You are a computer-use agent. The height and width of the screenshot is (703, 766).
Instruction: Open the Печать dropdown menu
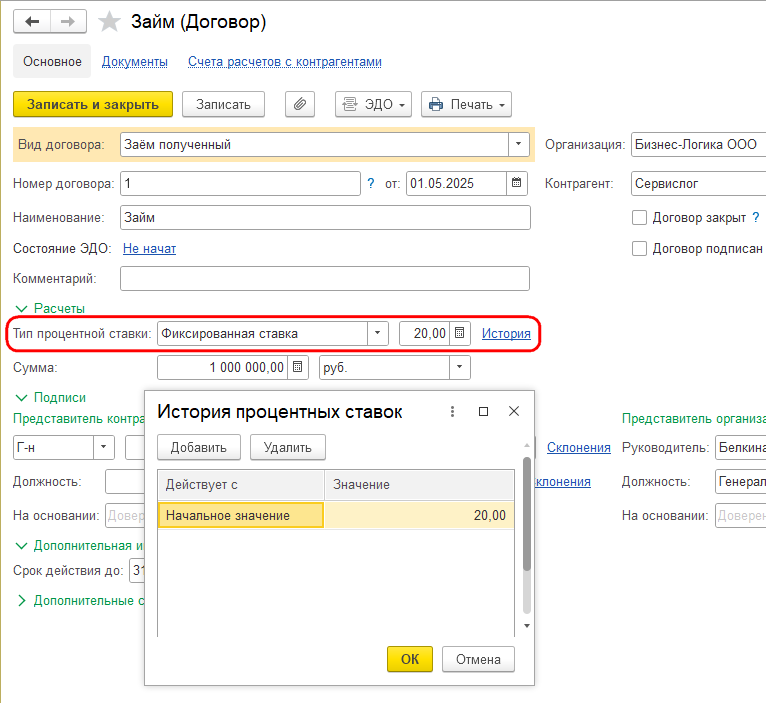tap(466, 104)
